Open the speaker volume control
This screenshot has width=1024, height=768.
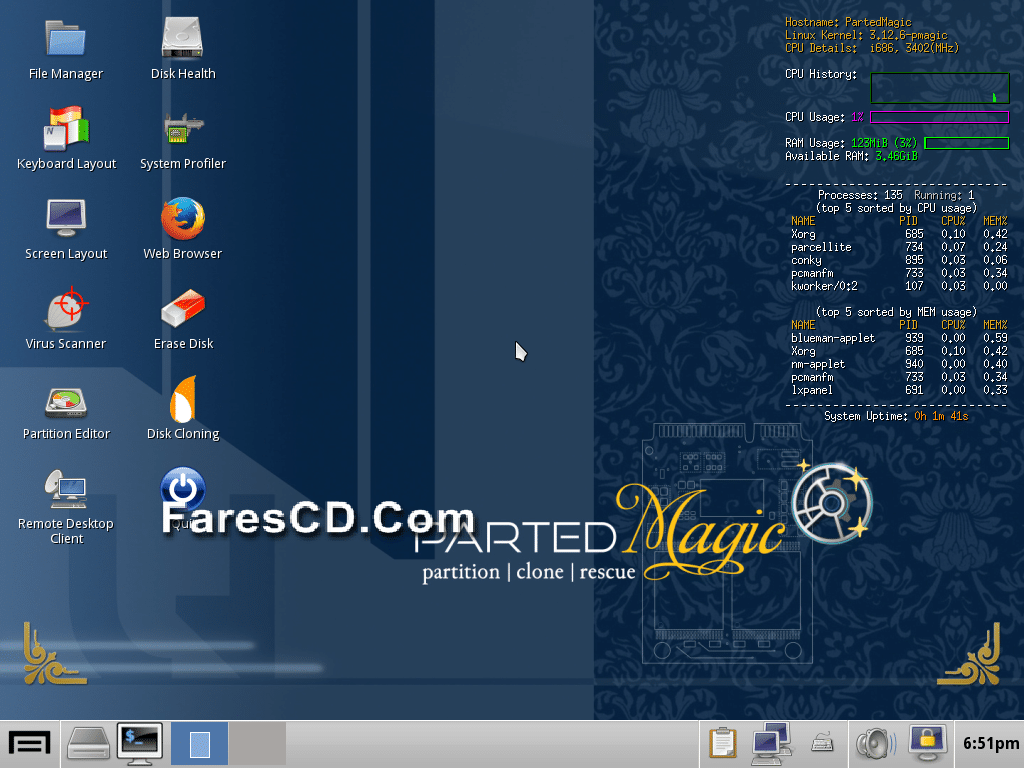coord(876,744)
